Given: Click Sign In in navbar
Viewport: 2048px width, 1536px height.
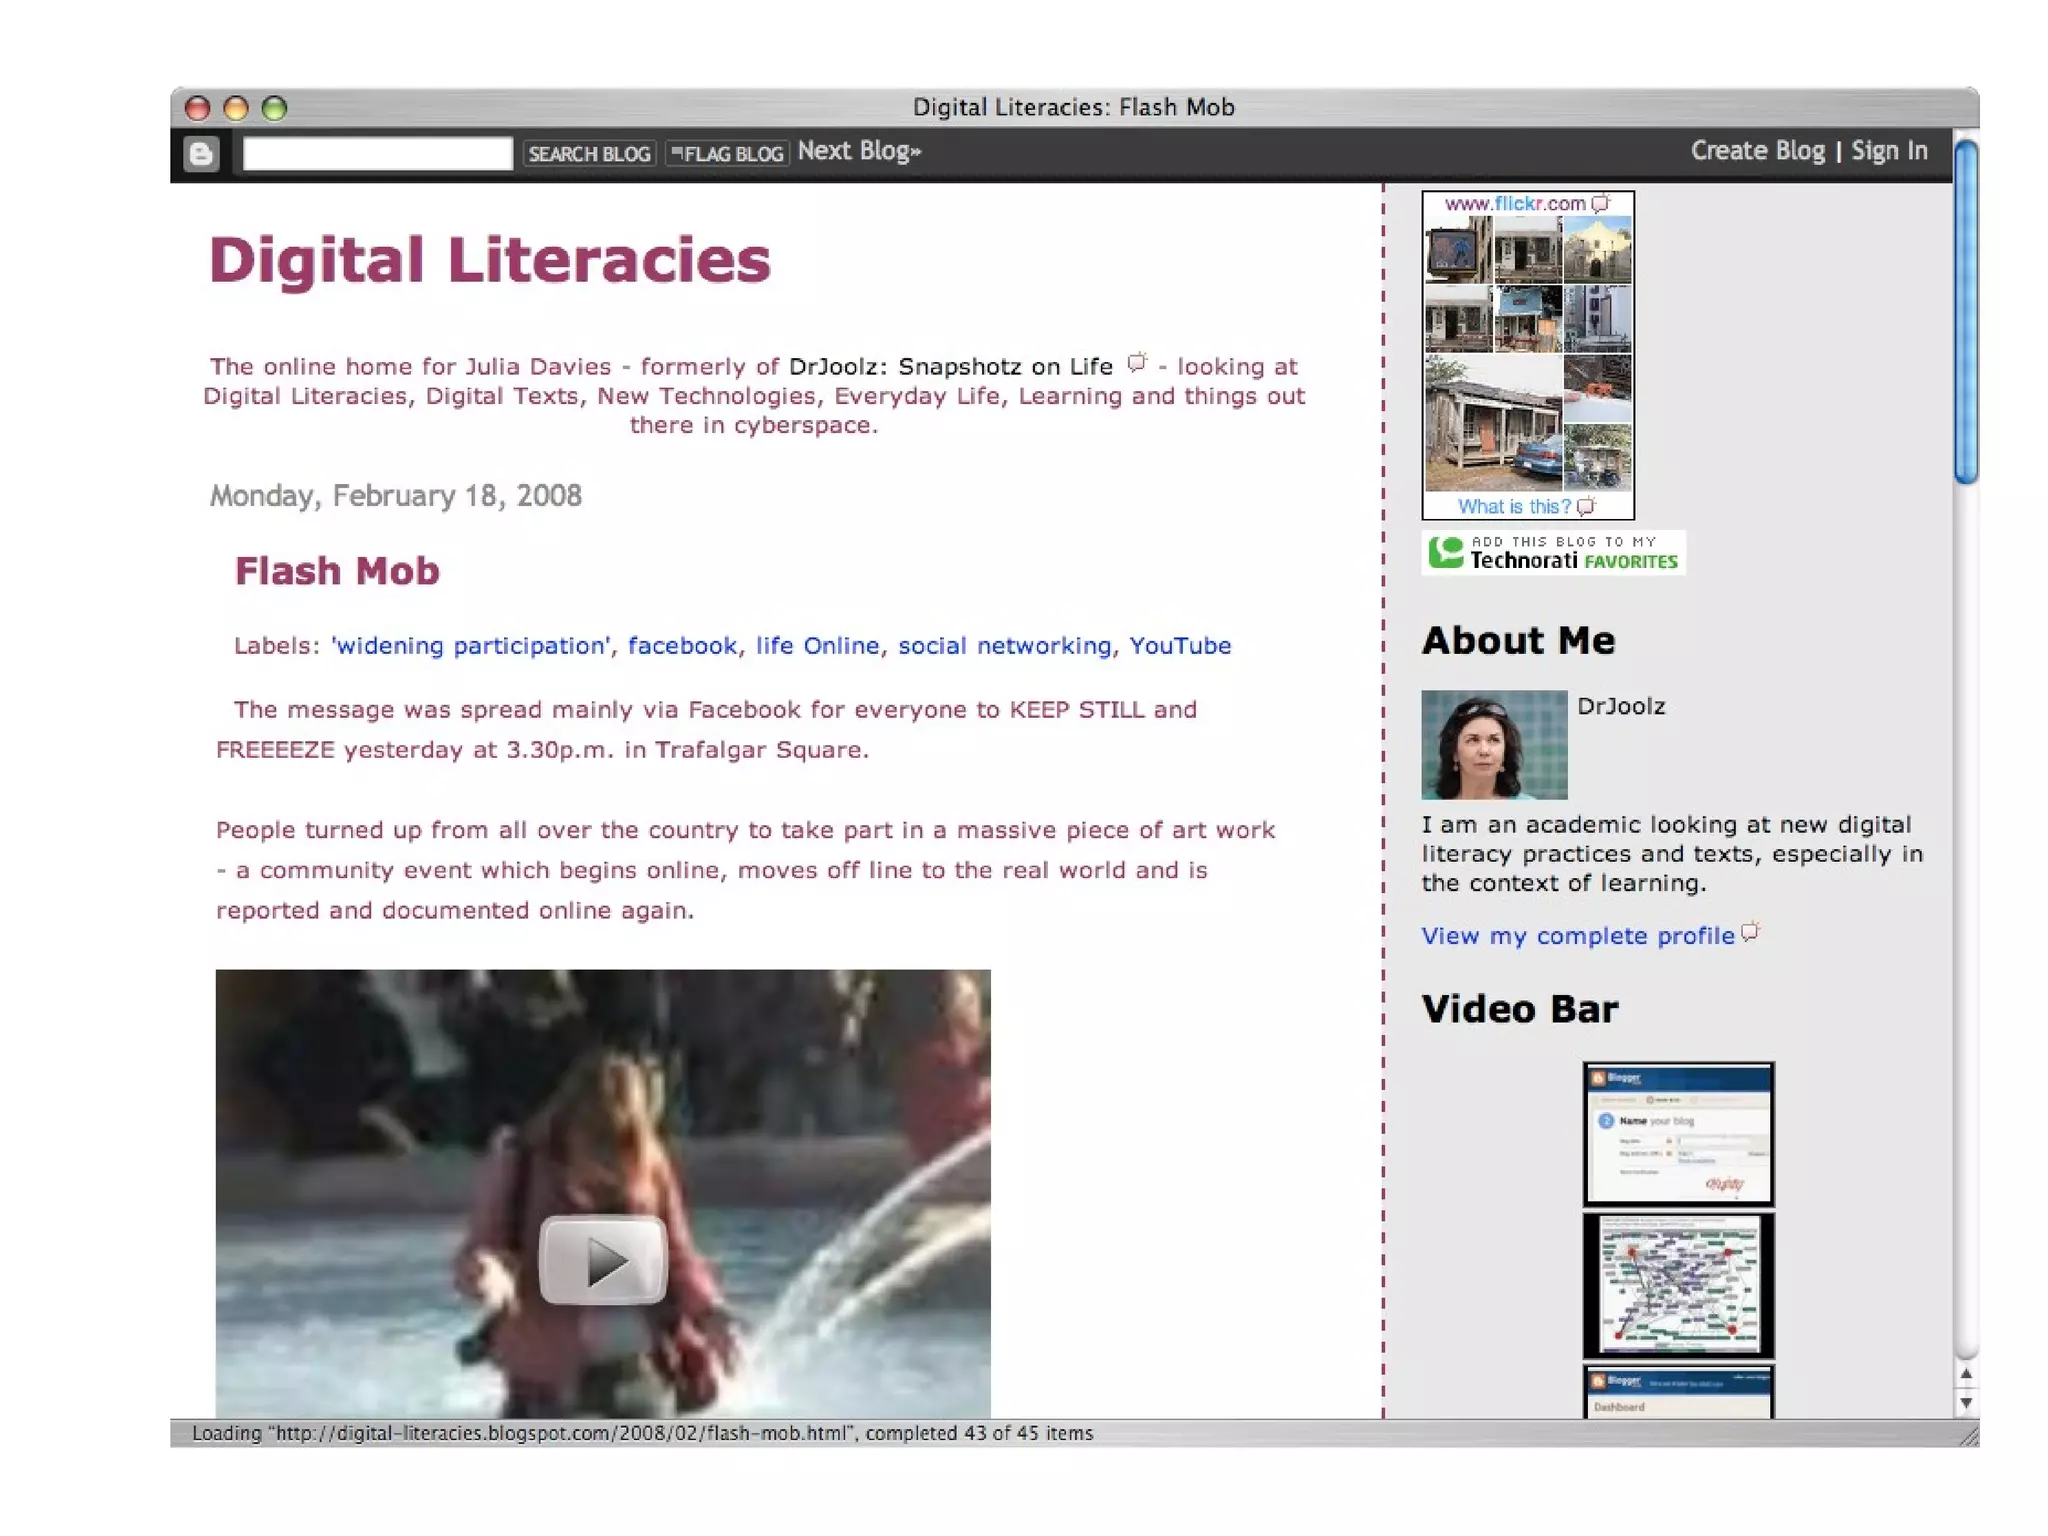Looking at the screenshot, I should point(1888,151).
